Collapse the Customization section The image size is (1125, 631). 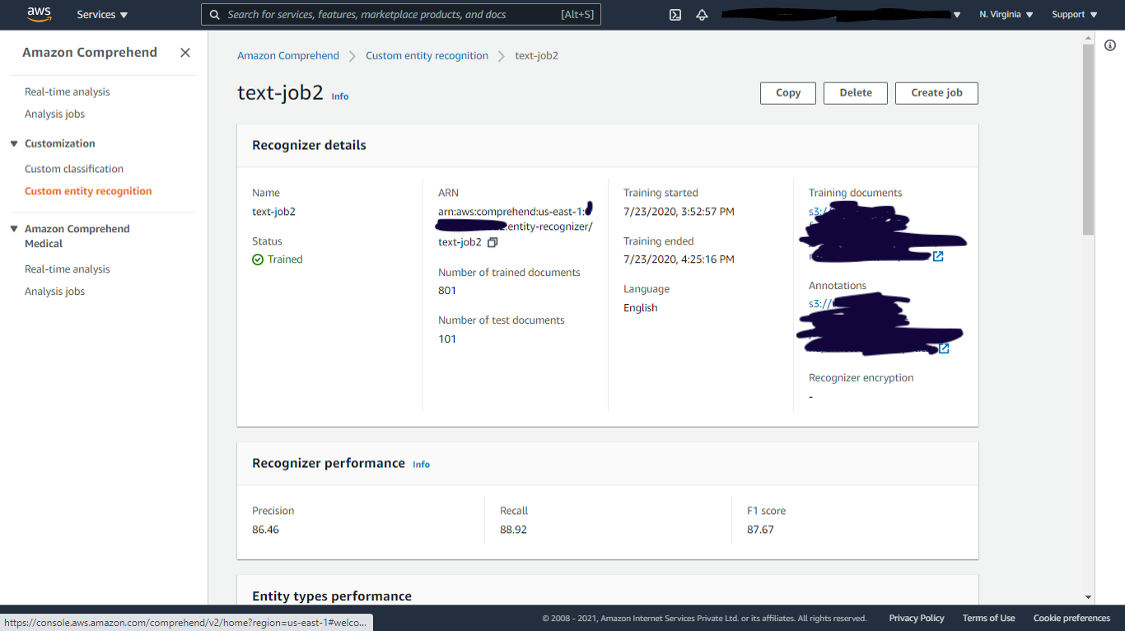[x=14, y=144]
